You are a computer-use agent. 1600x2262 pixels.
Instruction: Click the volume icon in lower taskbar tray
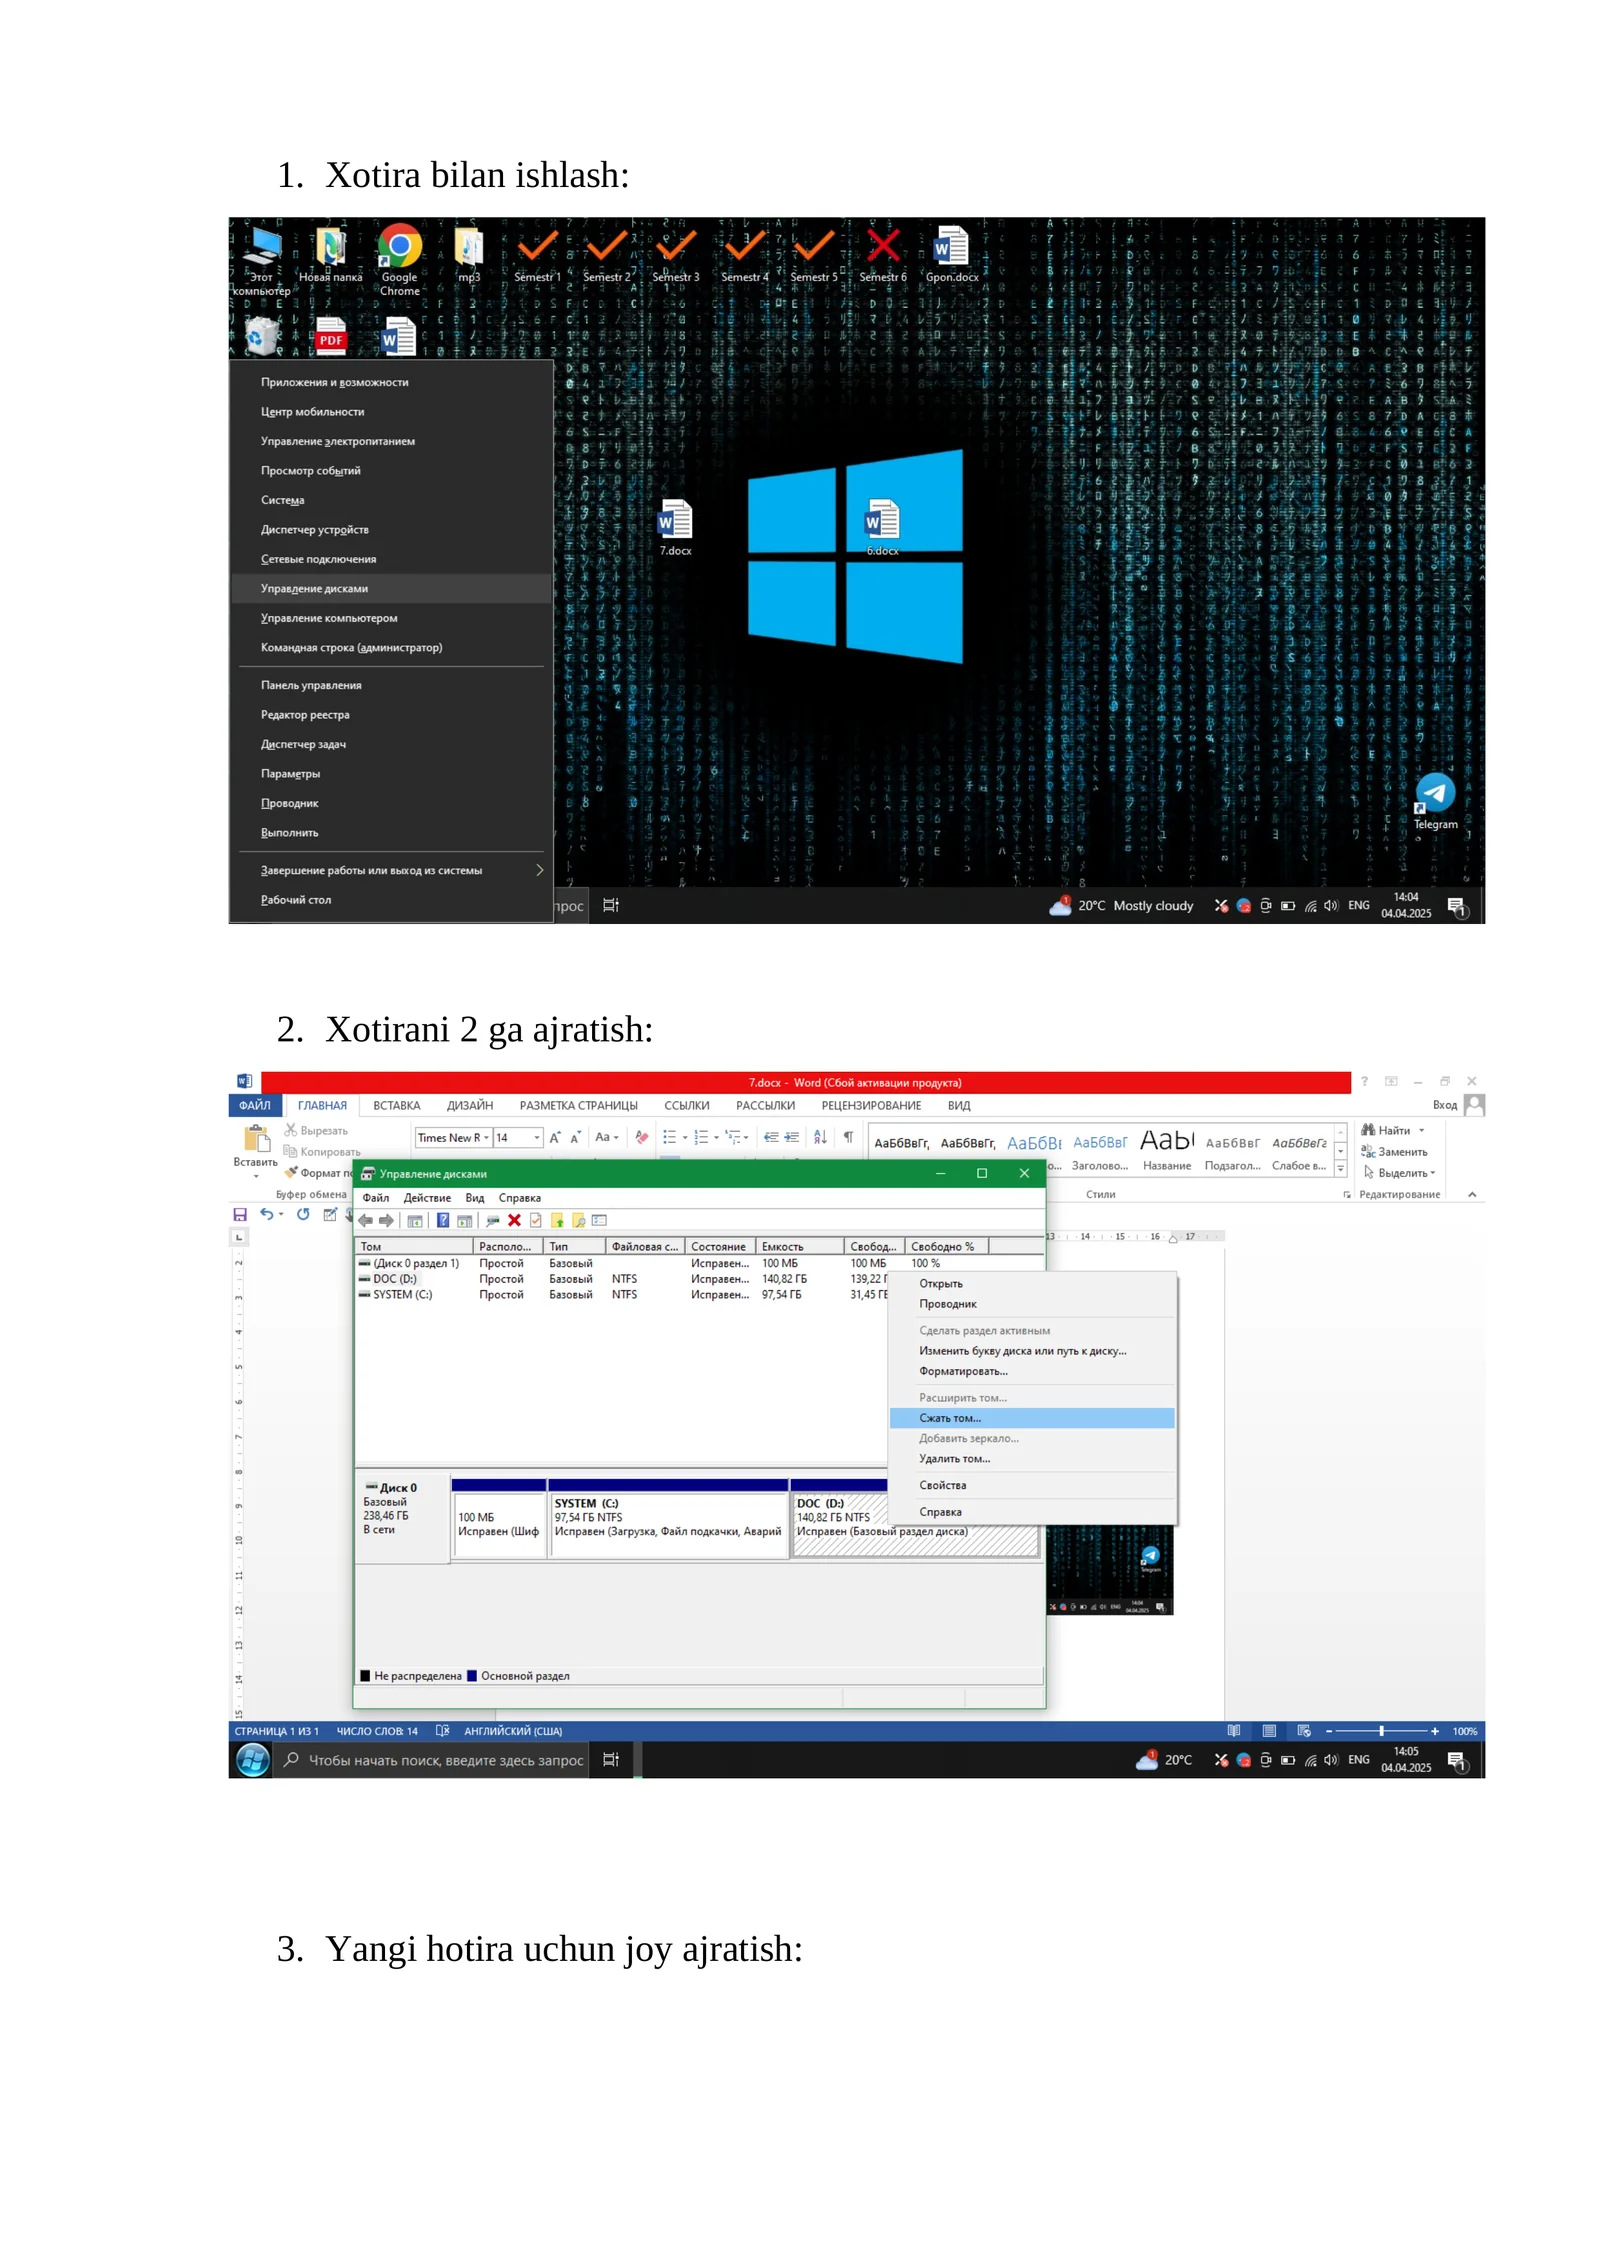click(x=1331, y=1760)
